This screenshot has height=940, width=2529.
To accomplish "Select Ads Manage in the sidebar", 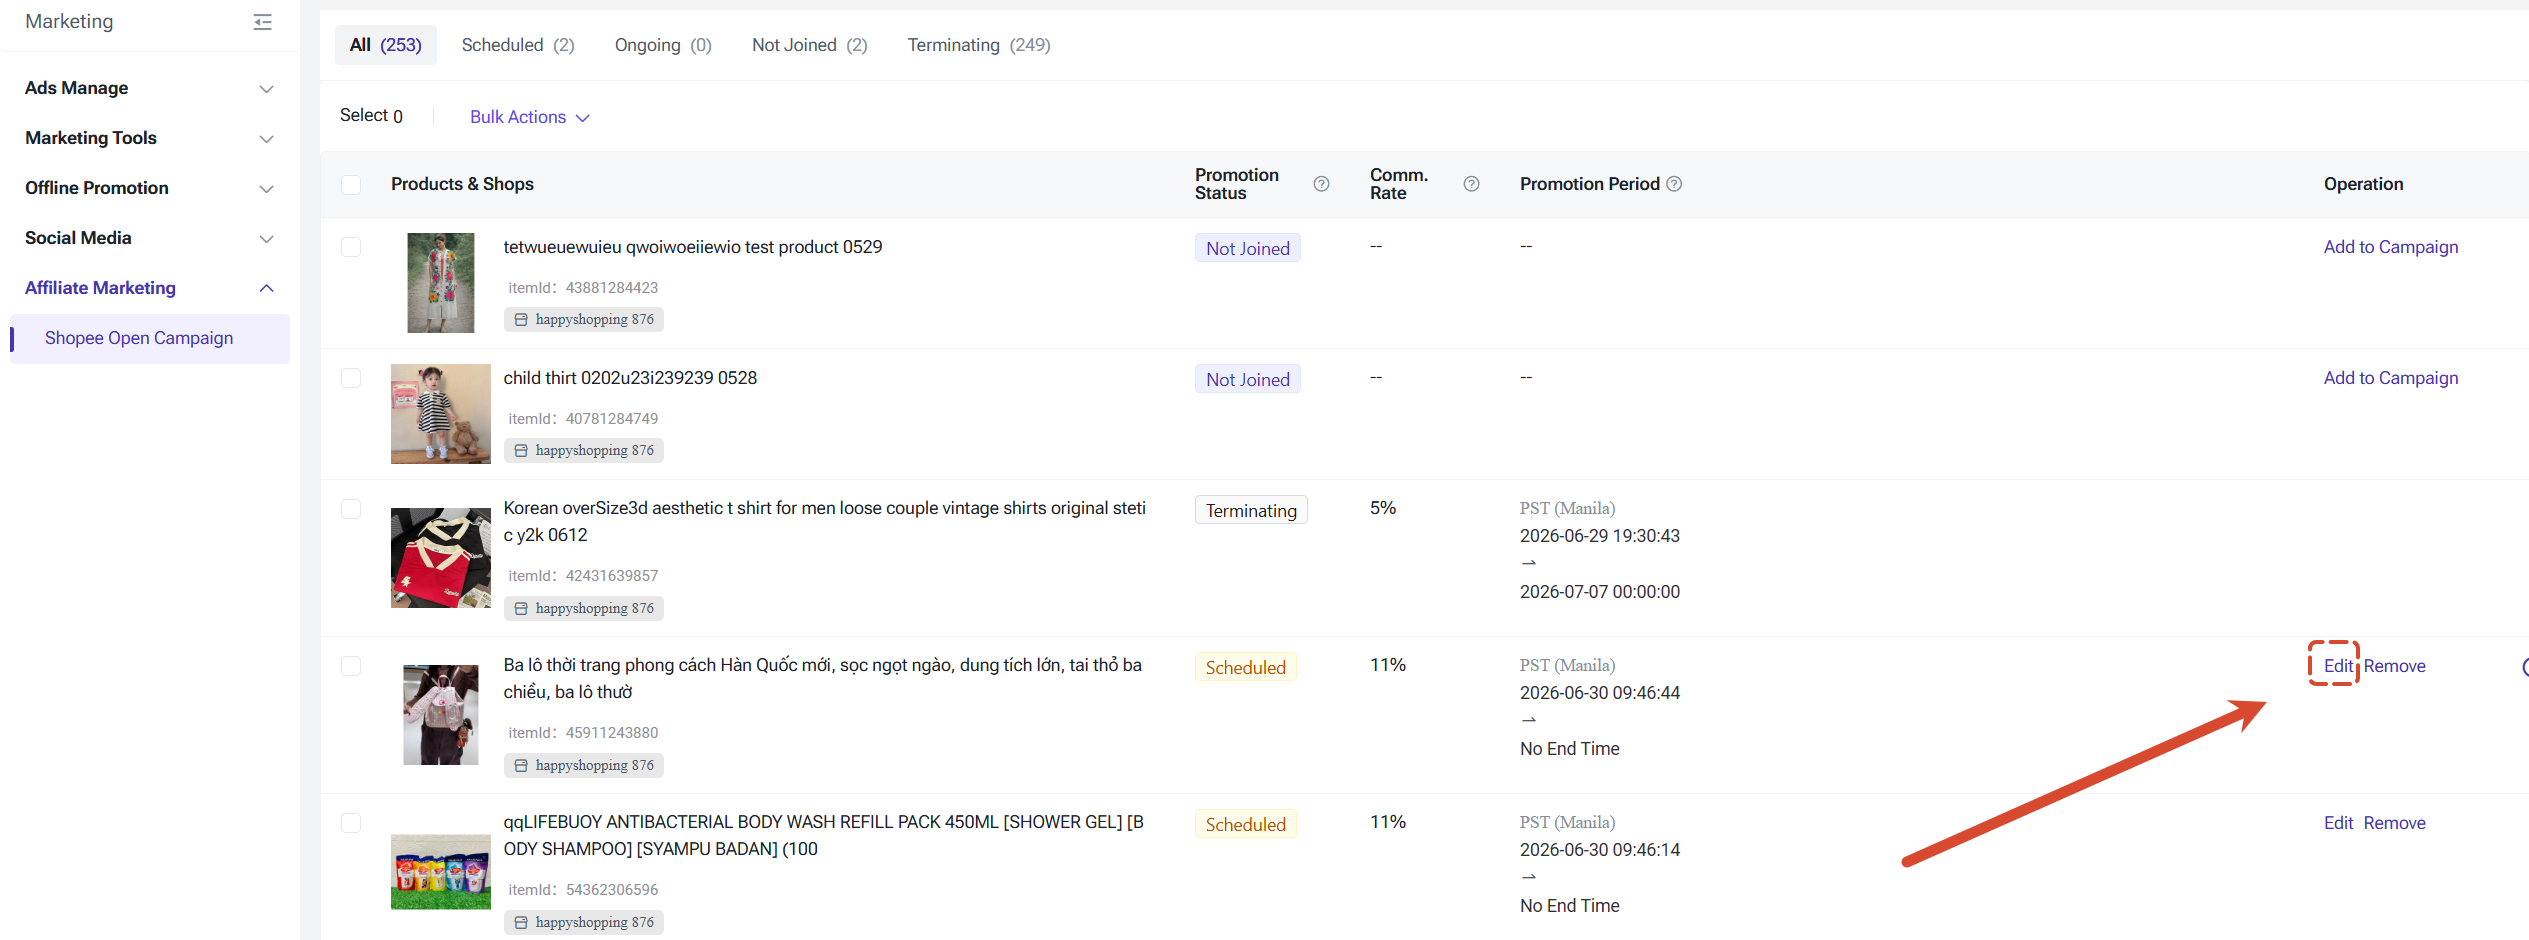I will pos(77,88).
